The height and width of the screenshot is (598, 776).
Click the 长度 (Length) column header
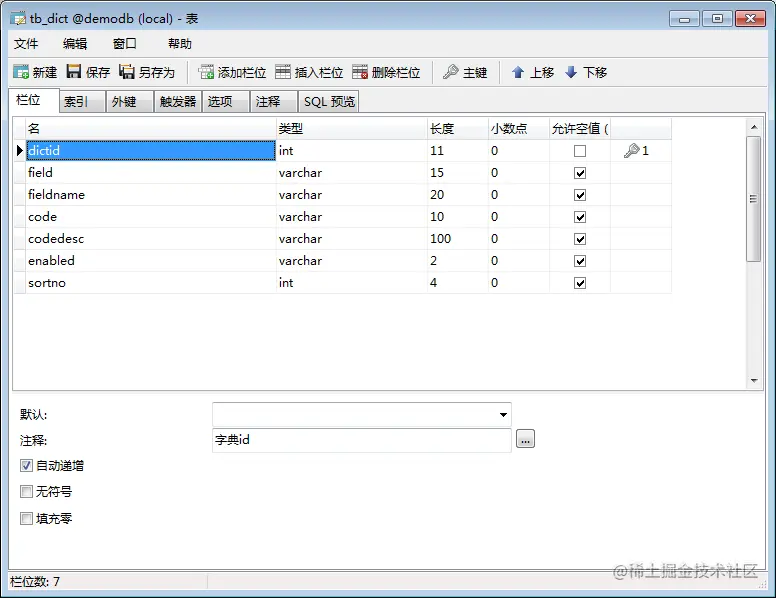(457, 129)
